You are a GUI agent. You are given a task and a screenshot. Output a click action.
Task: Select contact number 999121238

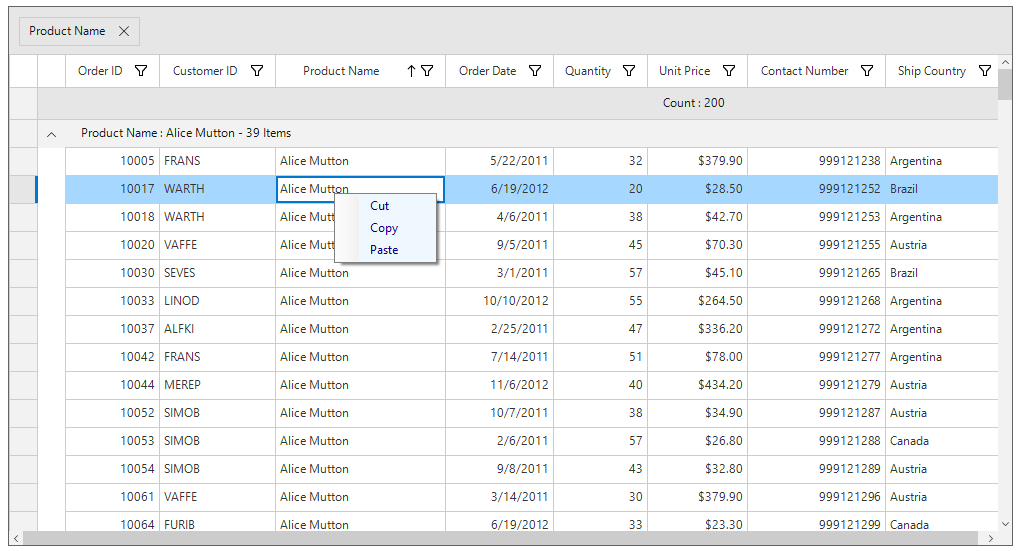pos(816,161)
